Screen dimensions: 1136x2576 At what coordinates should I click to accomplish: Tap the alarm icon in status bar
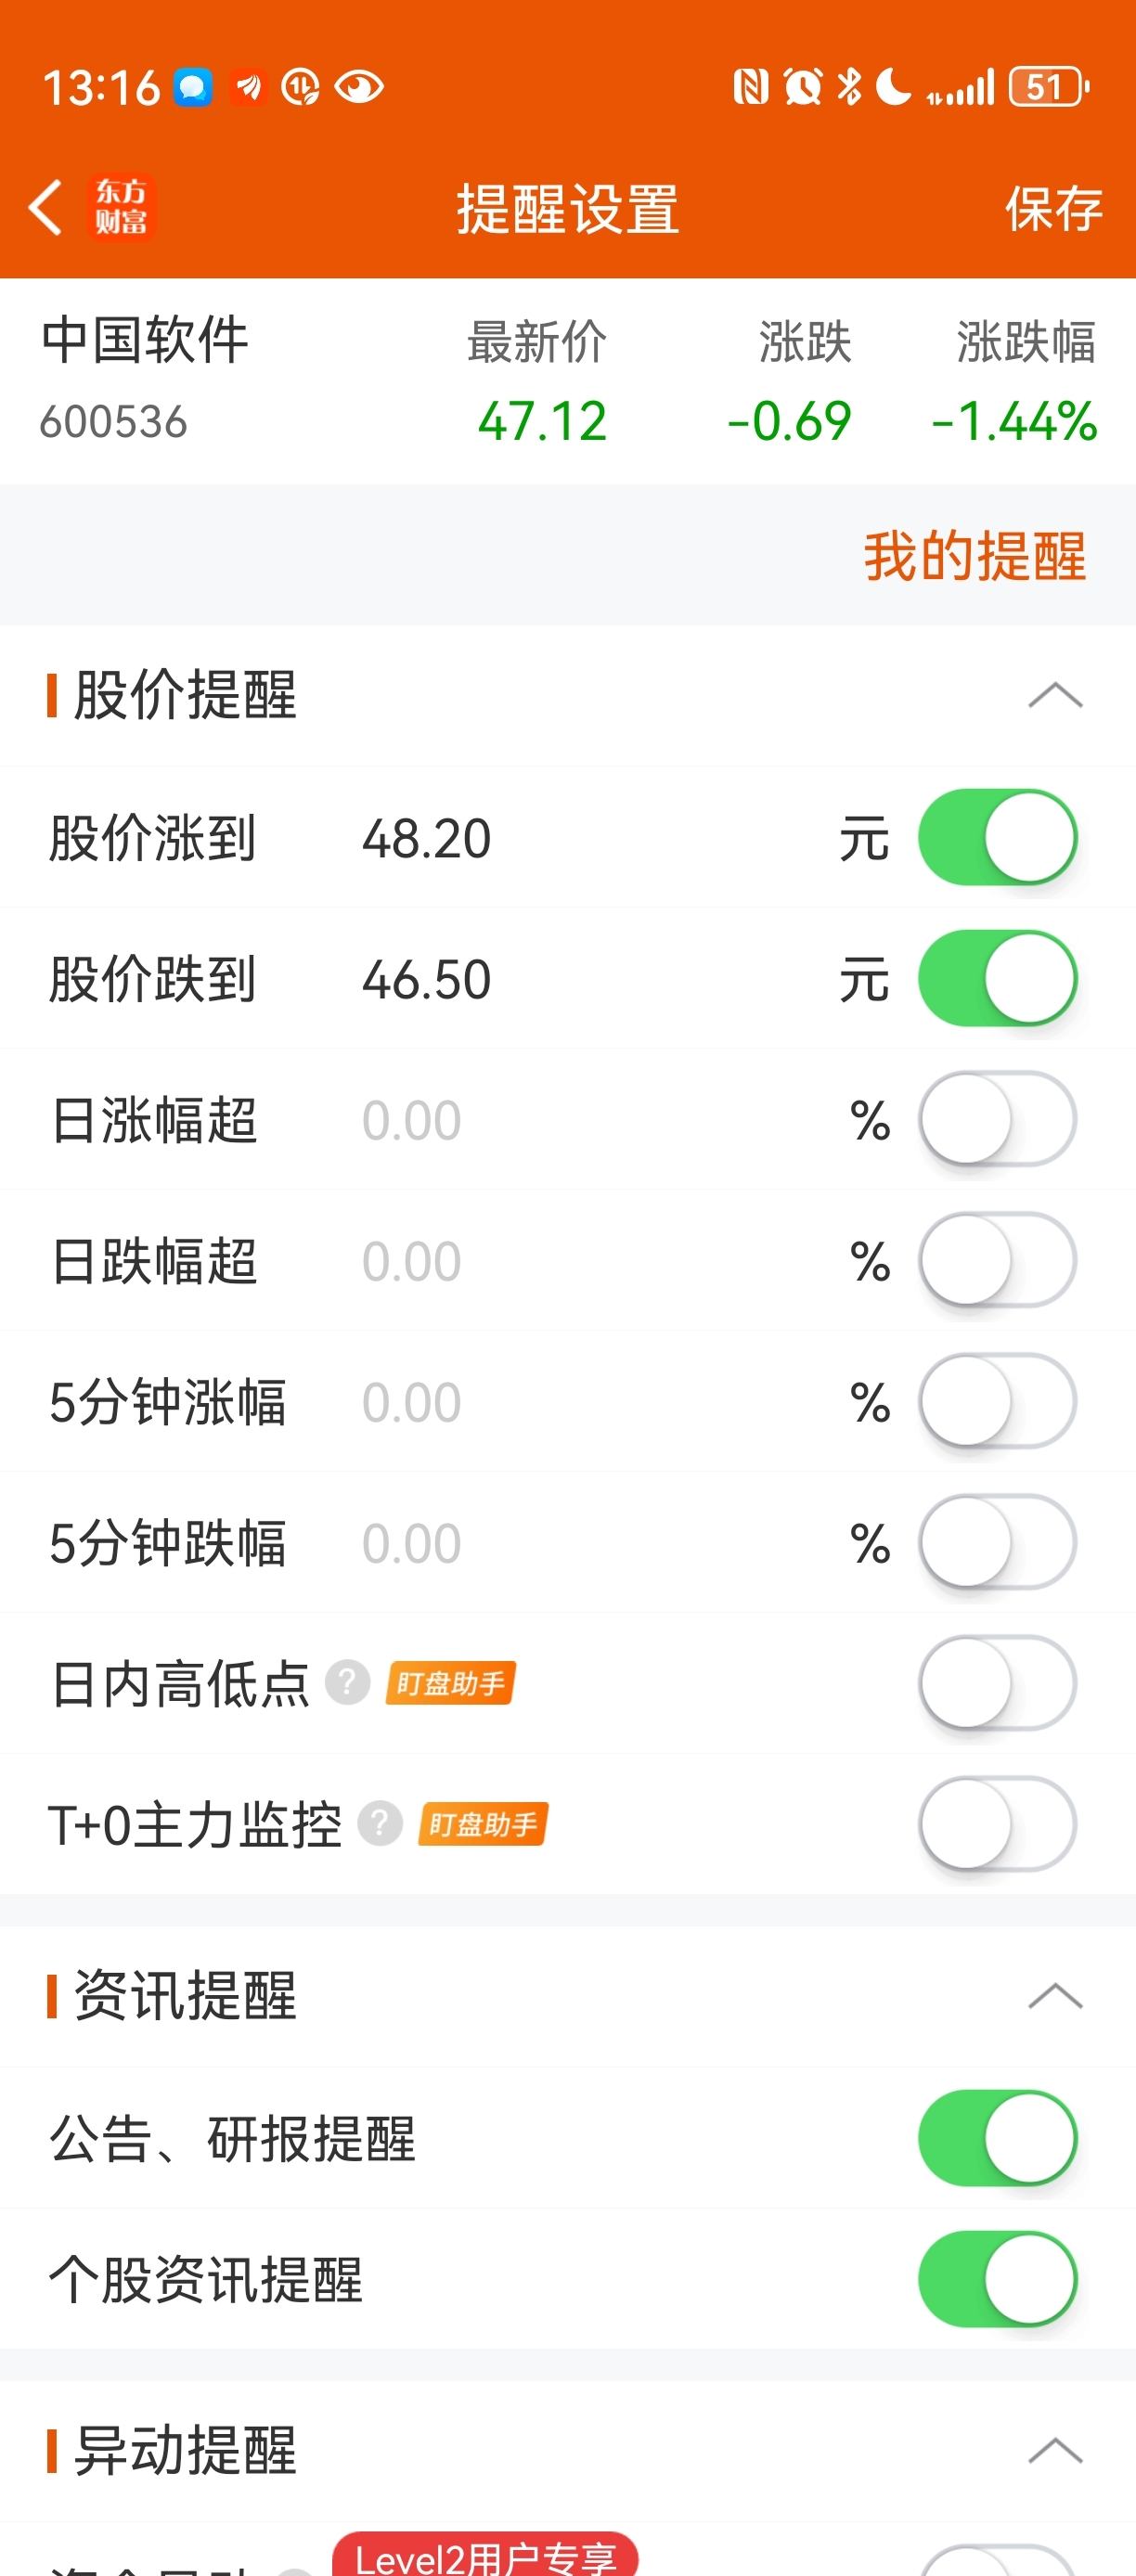click(802, 87)
